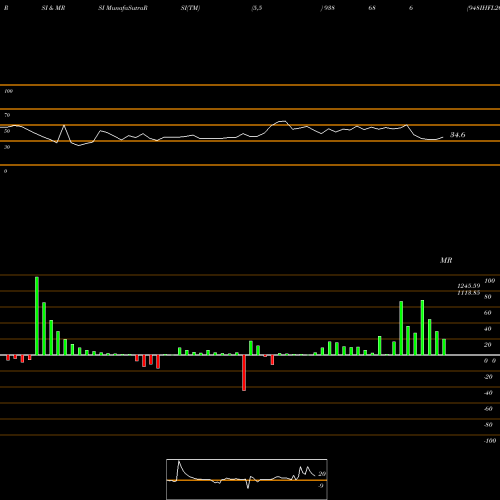This screenshot has width=500, height=500.
Task: Click the tallest green histogram bar
Action: (37, 316)
